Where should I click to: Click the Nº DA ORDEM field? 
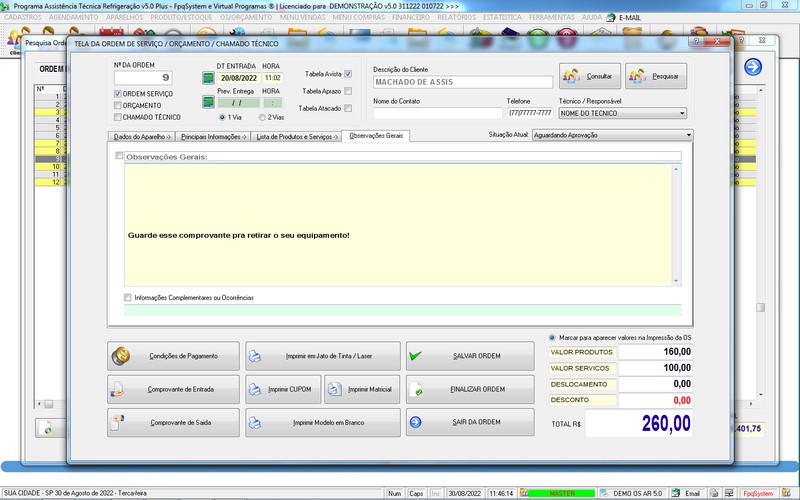[x=143, y=78]
